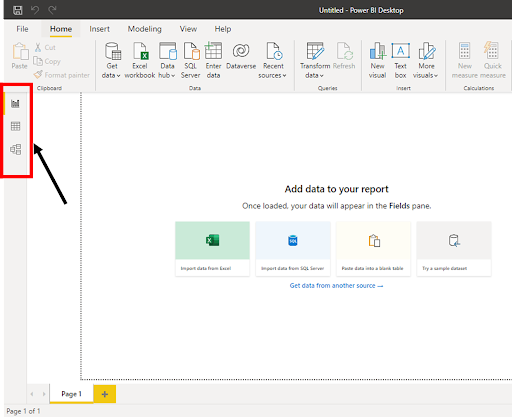Screen dimensions: 512x417
Task: Switch to the Insert ribbon tab
Action: (x=99, y=29)
